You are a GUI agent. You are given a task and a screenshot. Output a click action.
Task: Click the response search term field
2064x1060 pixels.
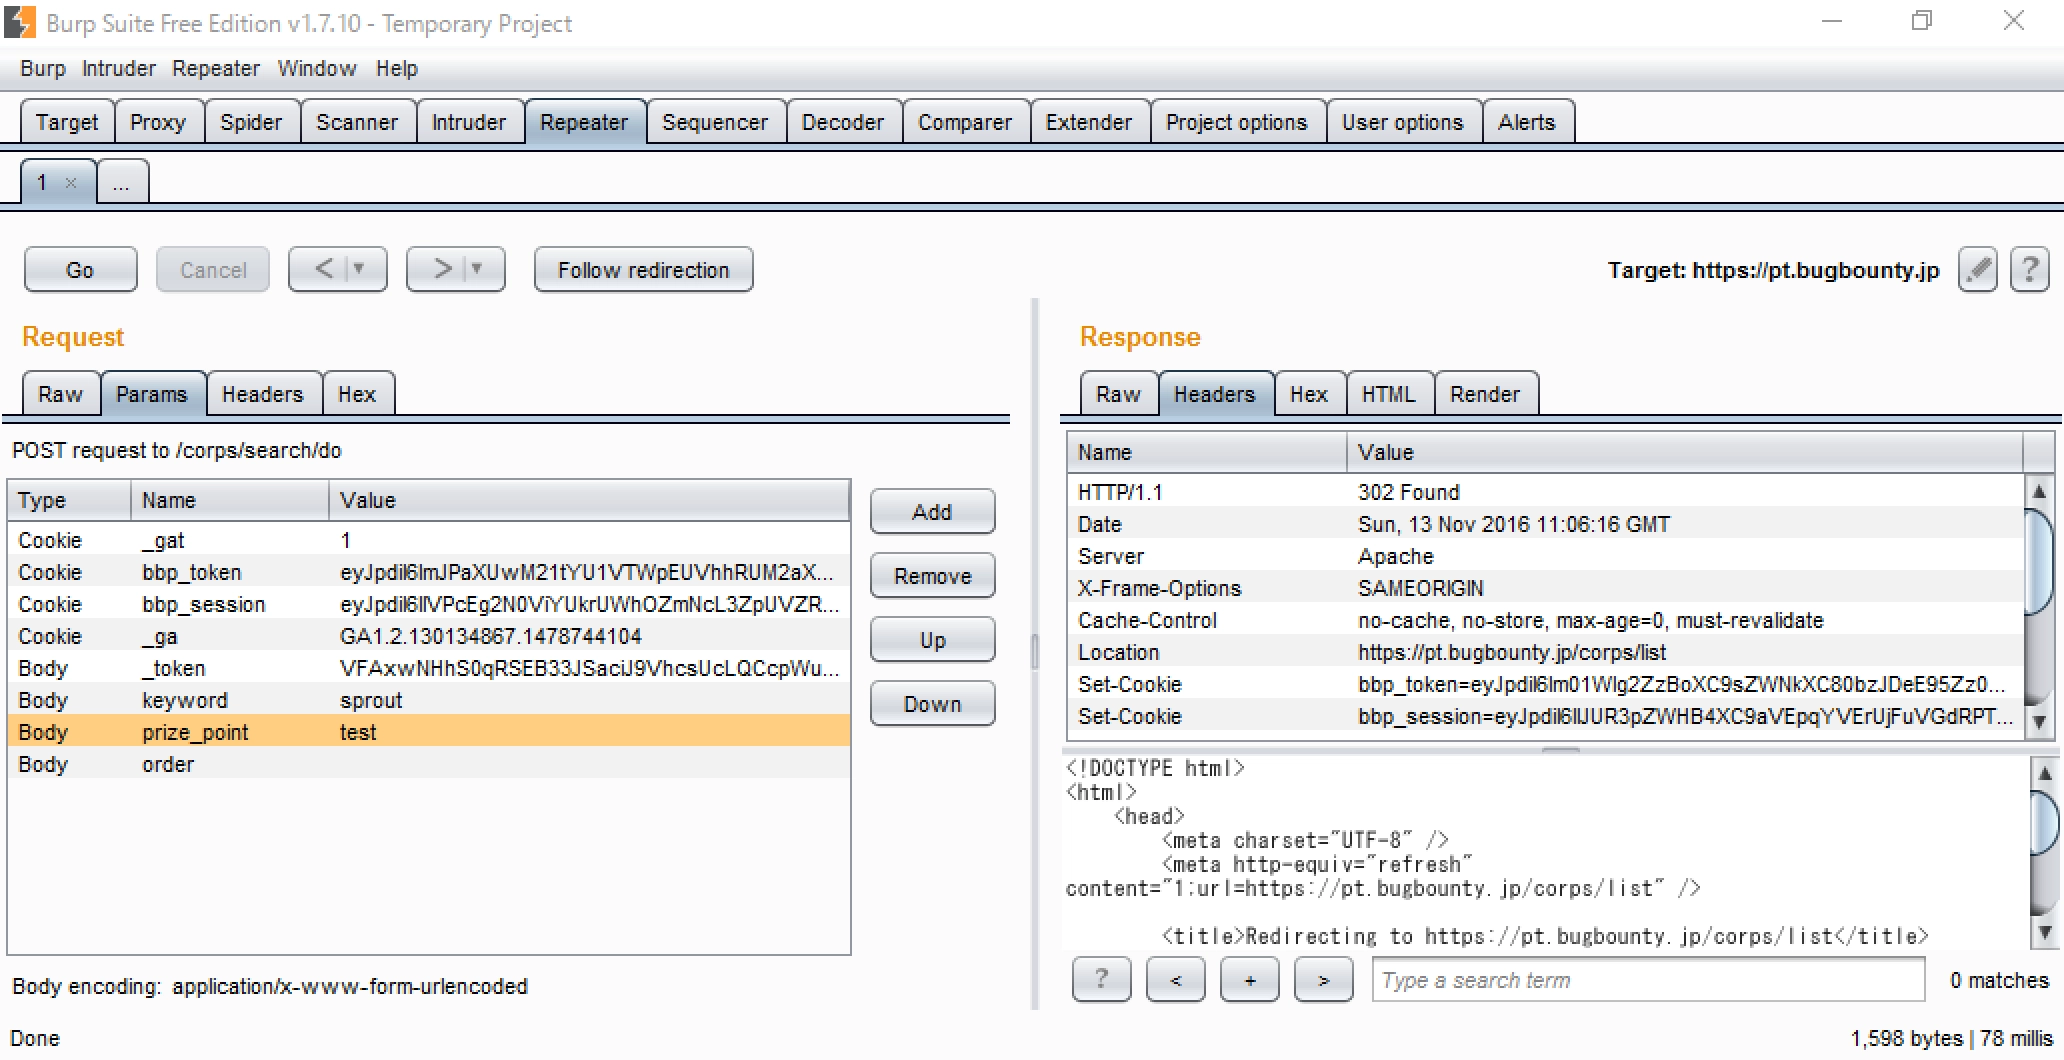tap(1647, 980)
